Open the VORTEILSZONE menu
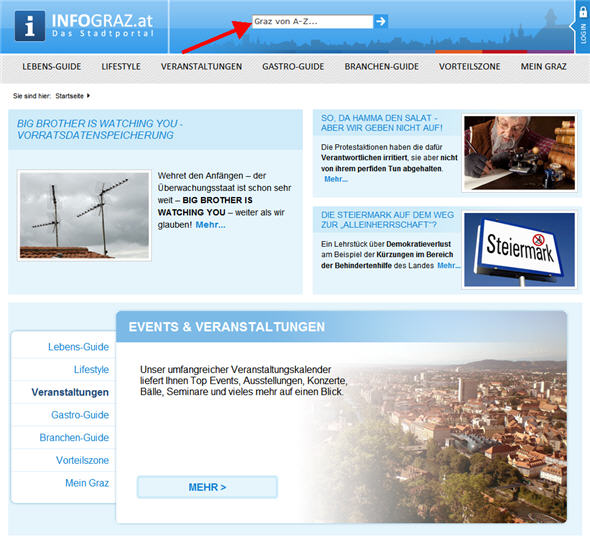Screen dimensions: 590x539 (x=470, y=67)
